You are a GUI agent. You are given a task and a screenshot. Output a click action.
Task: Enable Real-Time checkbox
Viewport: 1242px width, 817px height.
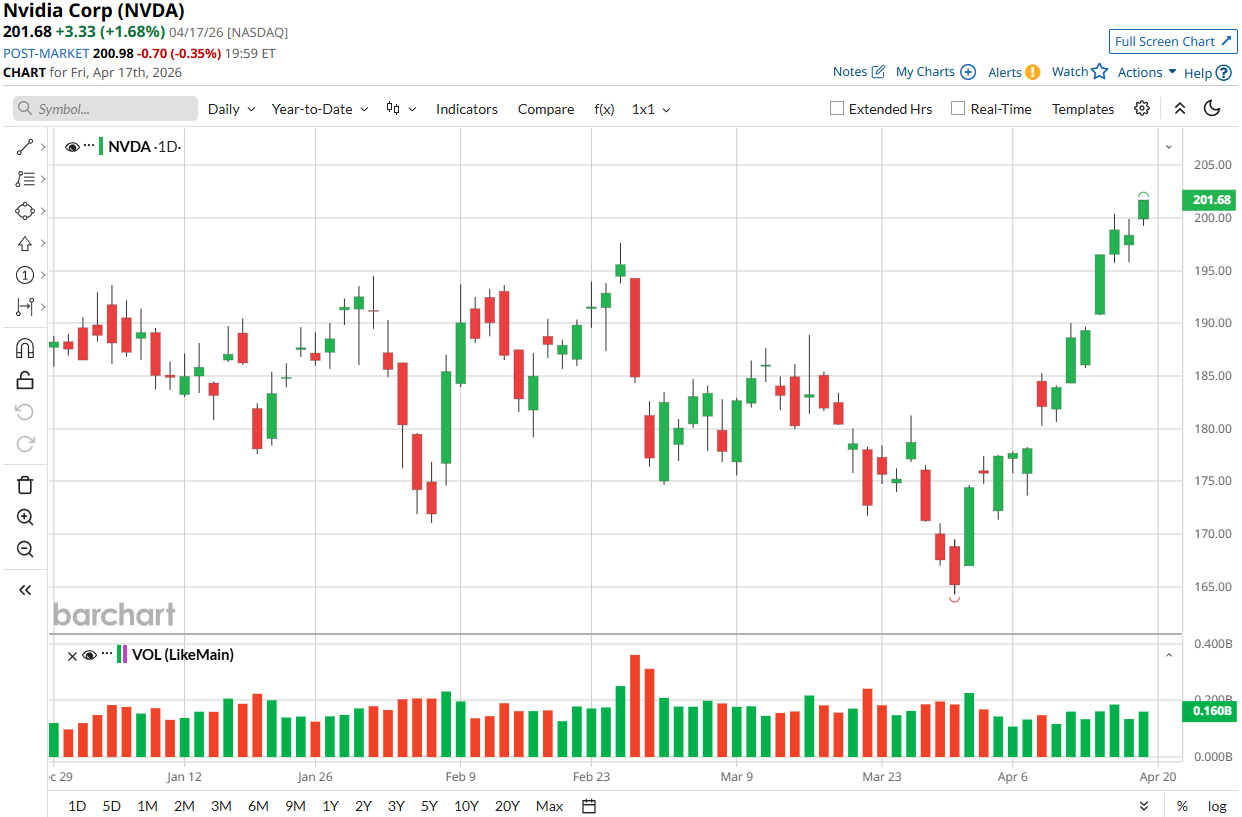(958, 109)
